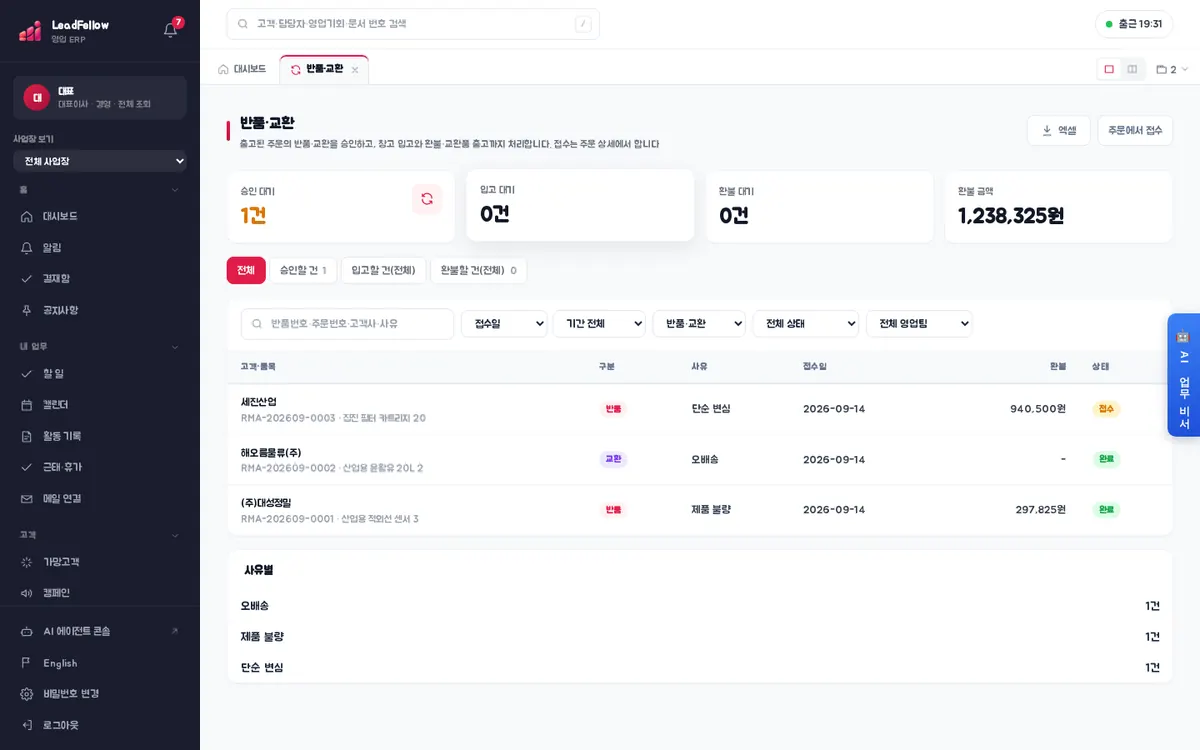Image resolution: width=1200 pixels, height=750 pixels.
Task: Toggle the 출근 19:31 attendance status
Action: [1134, 24]
